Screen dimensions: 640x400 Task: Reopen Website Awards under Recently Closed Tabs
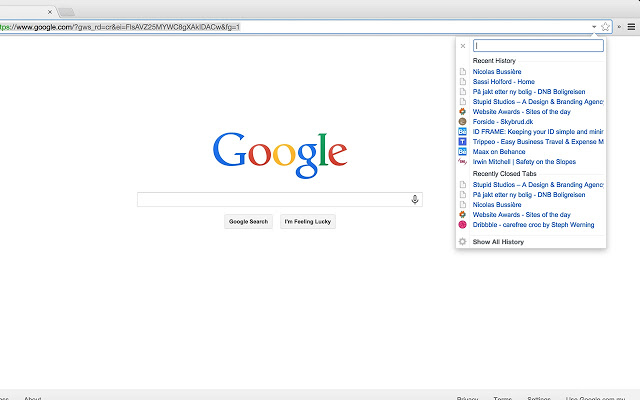(x=522, y=215)
